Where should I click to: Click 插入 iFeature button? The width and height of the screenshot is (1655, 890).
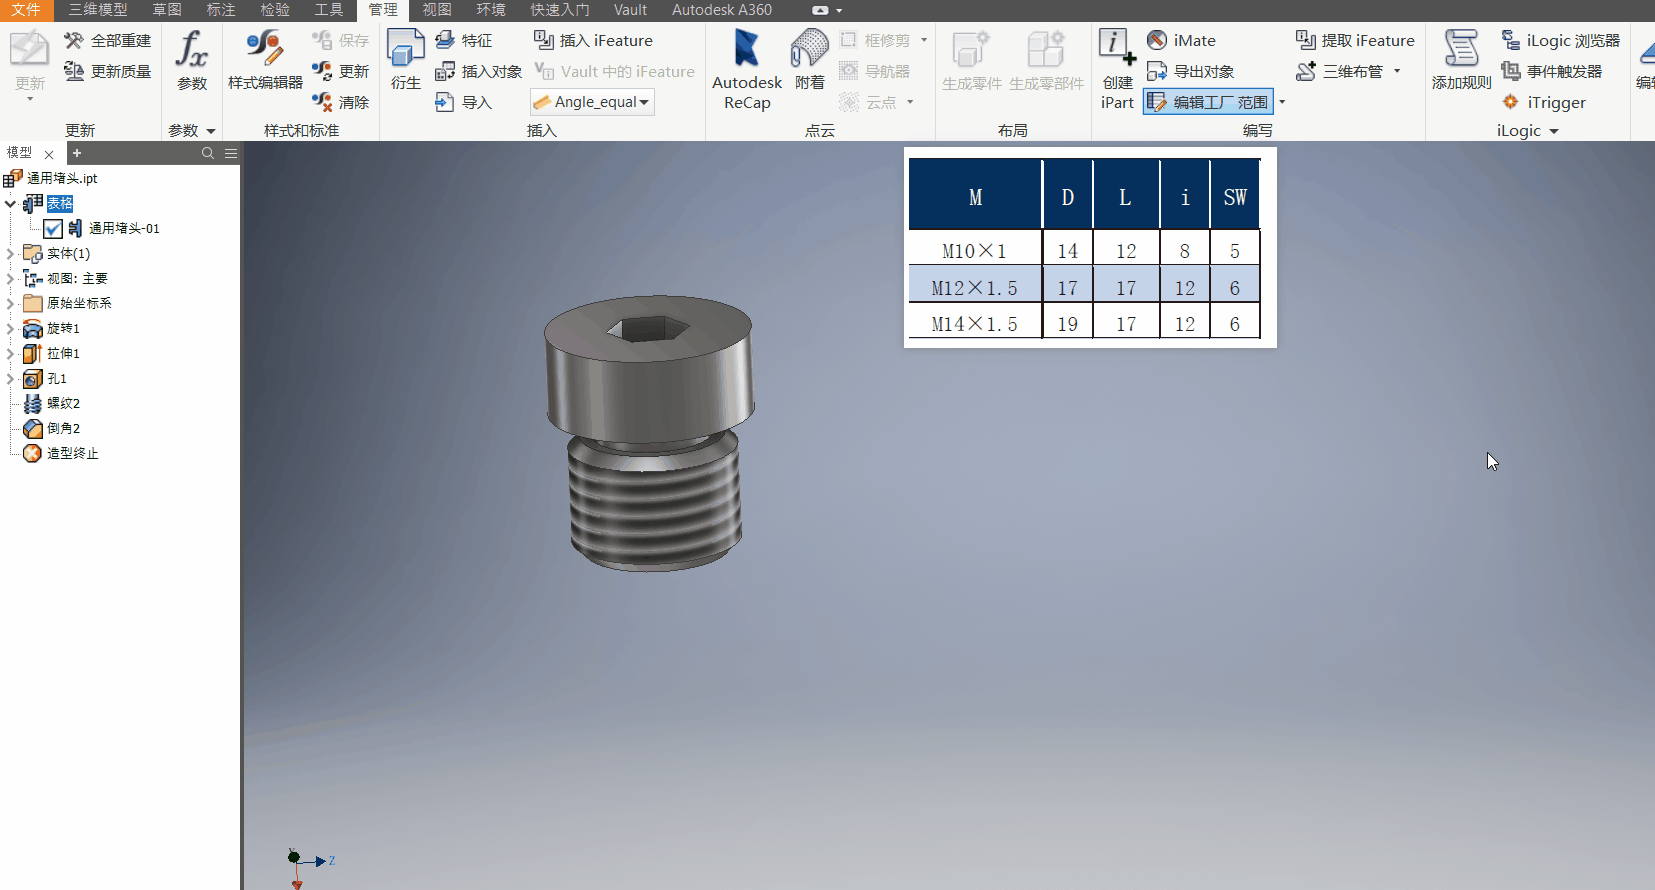[x=593, y=41]
